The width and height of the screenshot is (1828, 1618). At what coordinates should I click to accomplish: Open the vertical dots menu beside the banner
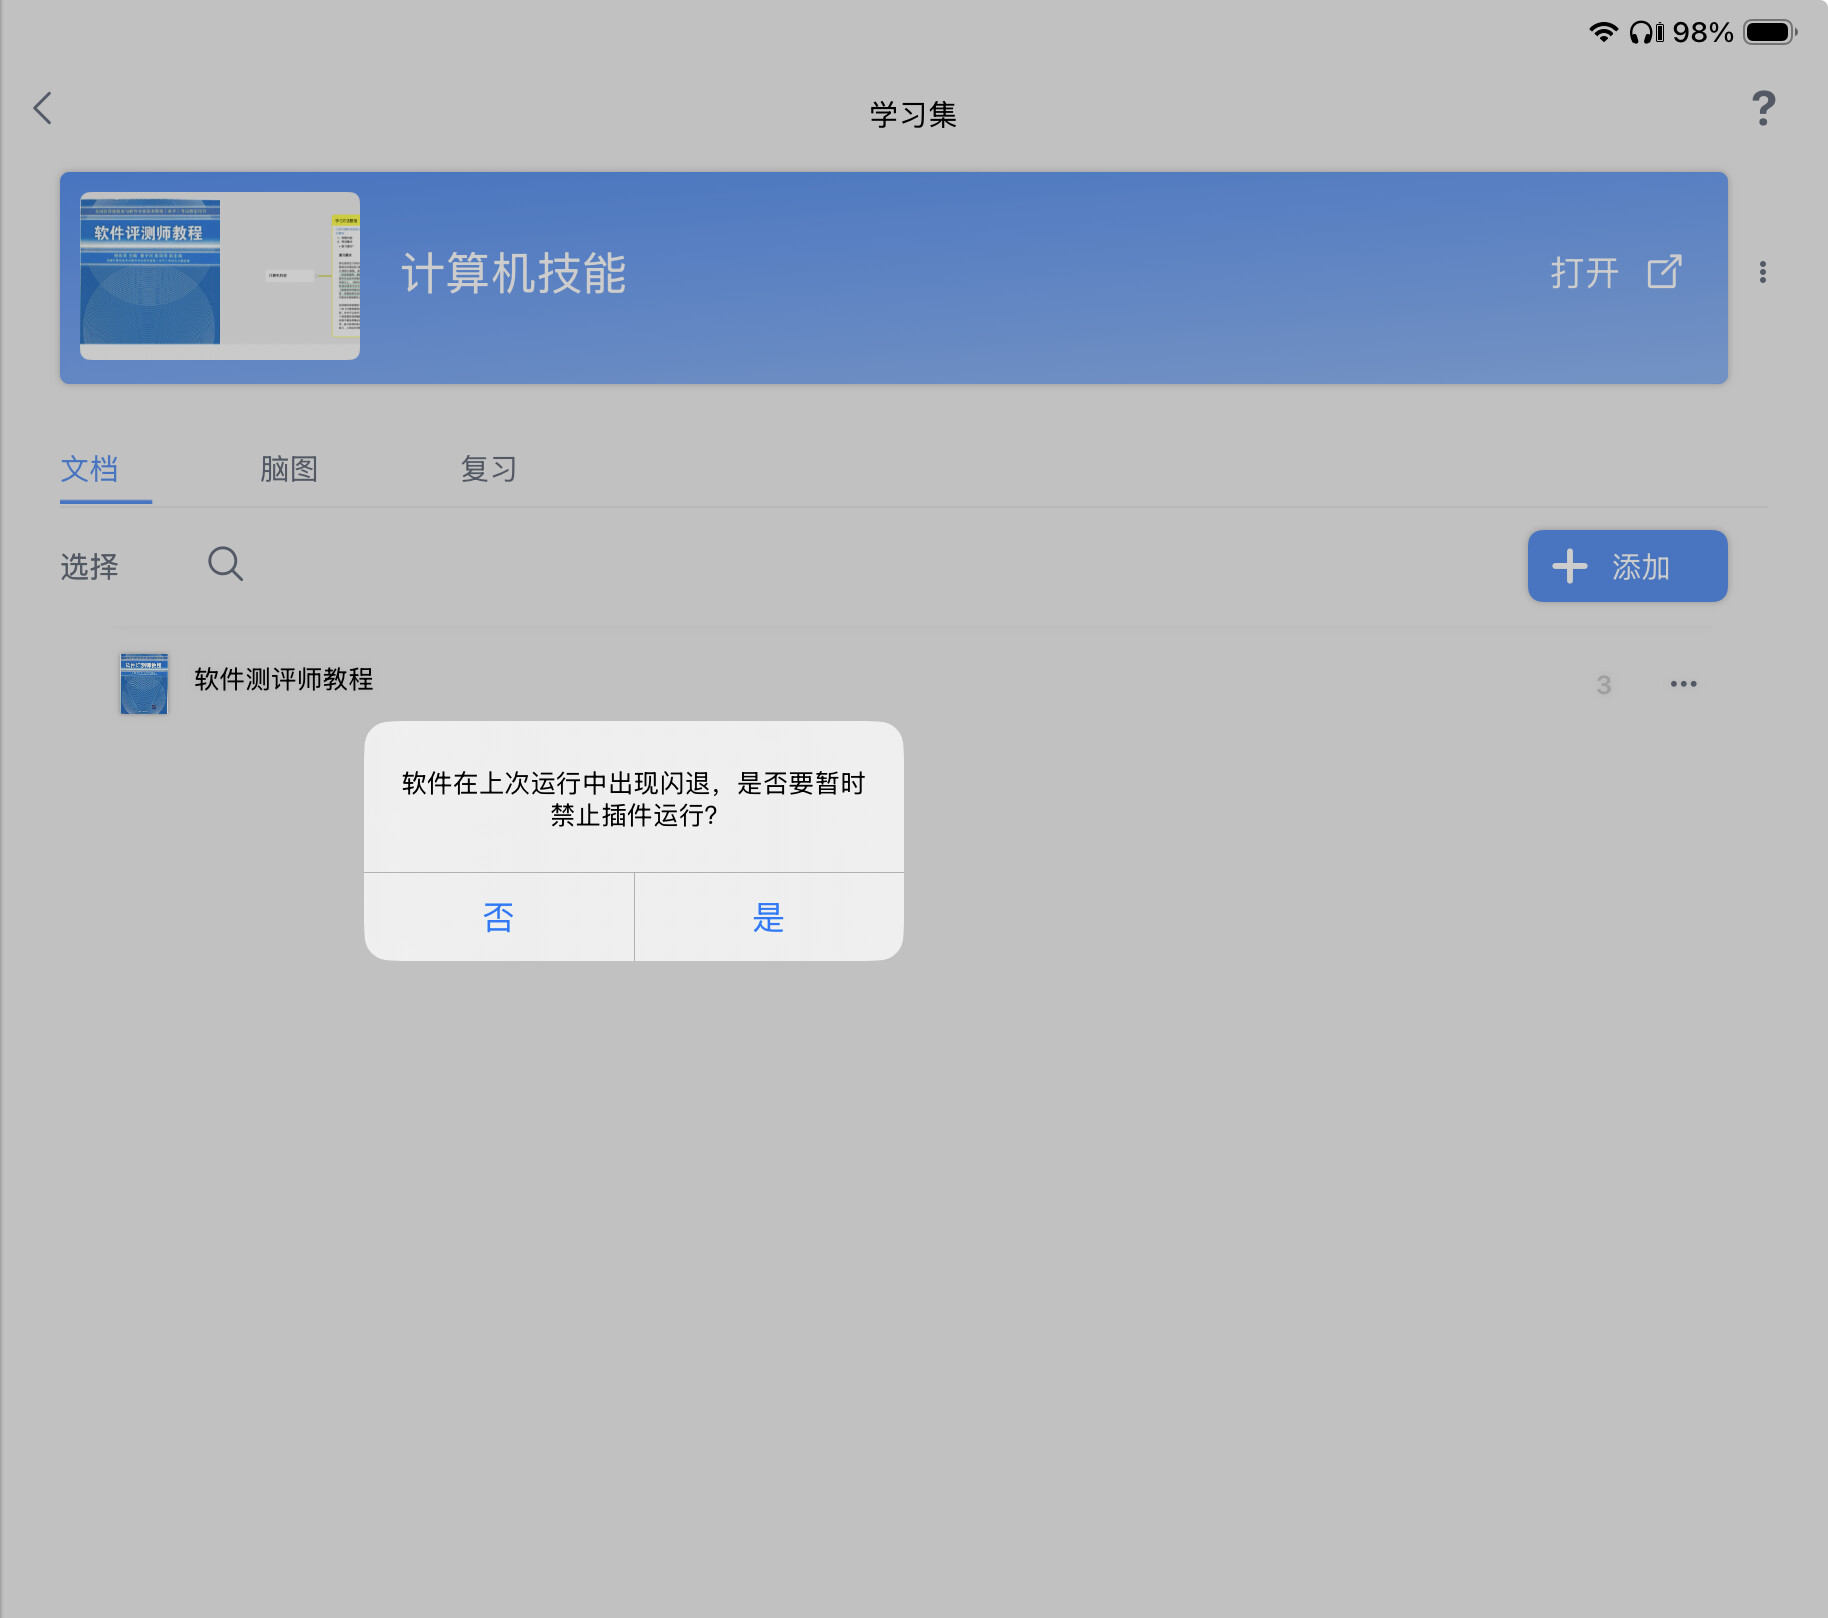[1762, 272]
